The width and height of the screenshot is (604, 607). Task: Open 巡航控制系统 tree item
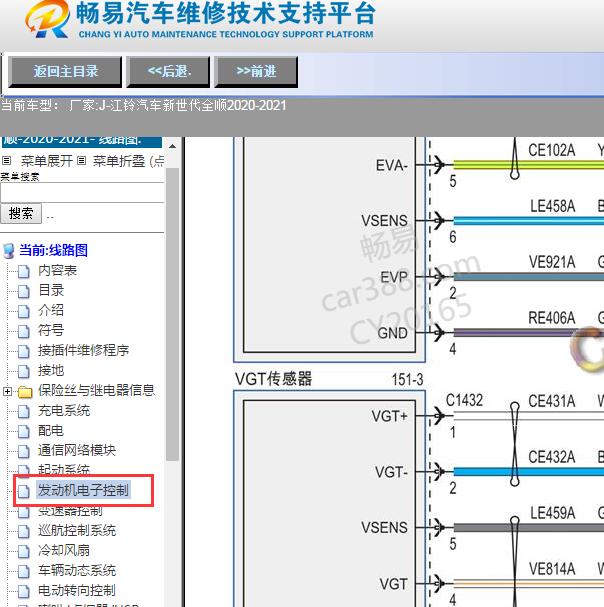click(77, 530)
